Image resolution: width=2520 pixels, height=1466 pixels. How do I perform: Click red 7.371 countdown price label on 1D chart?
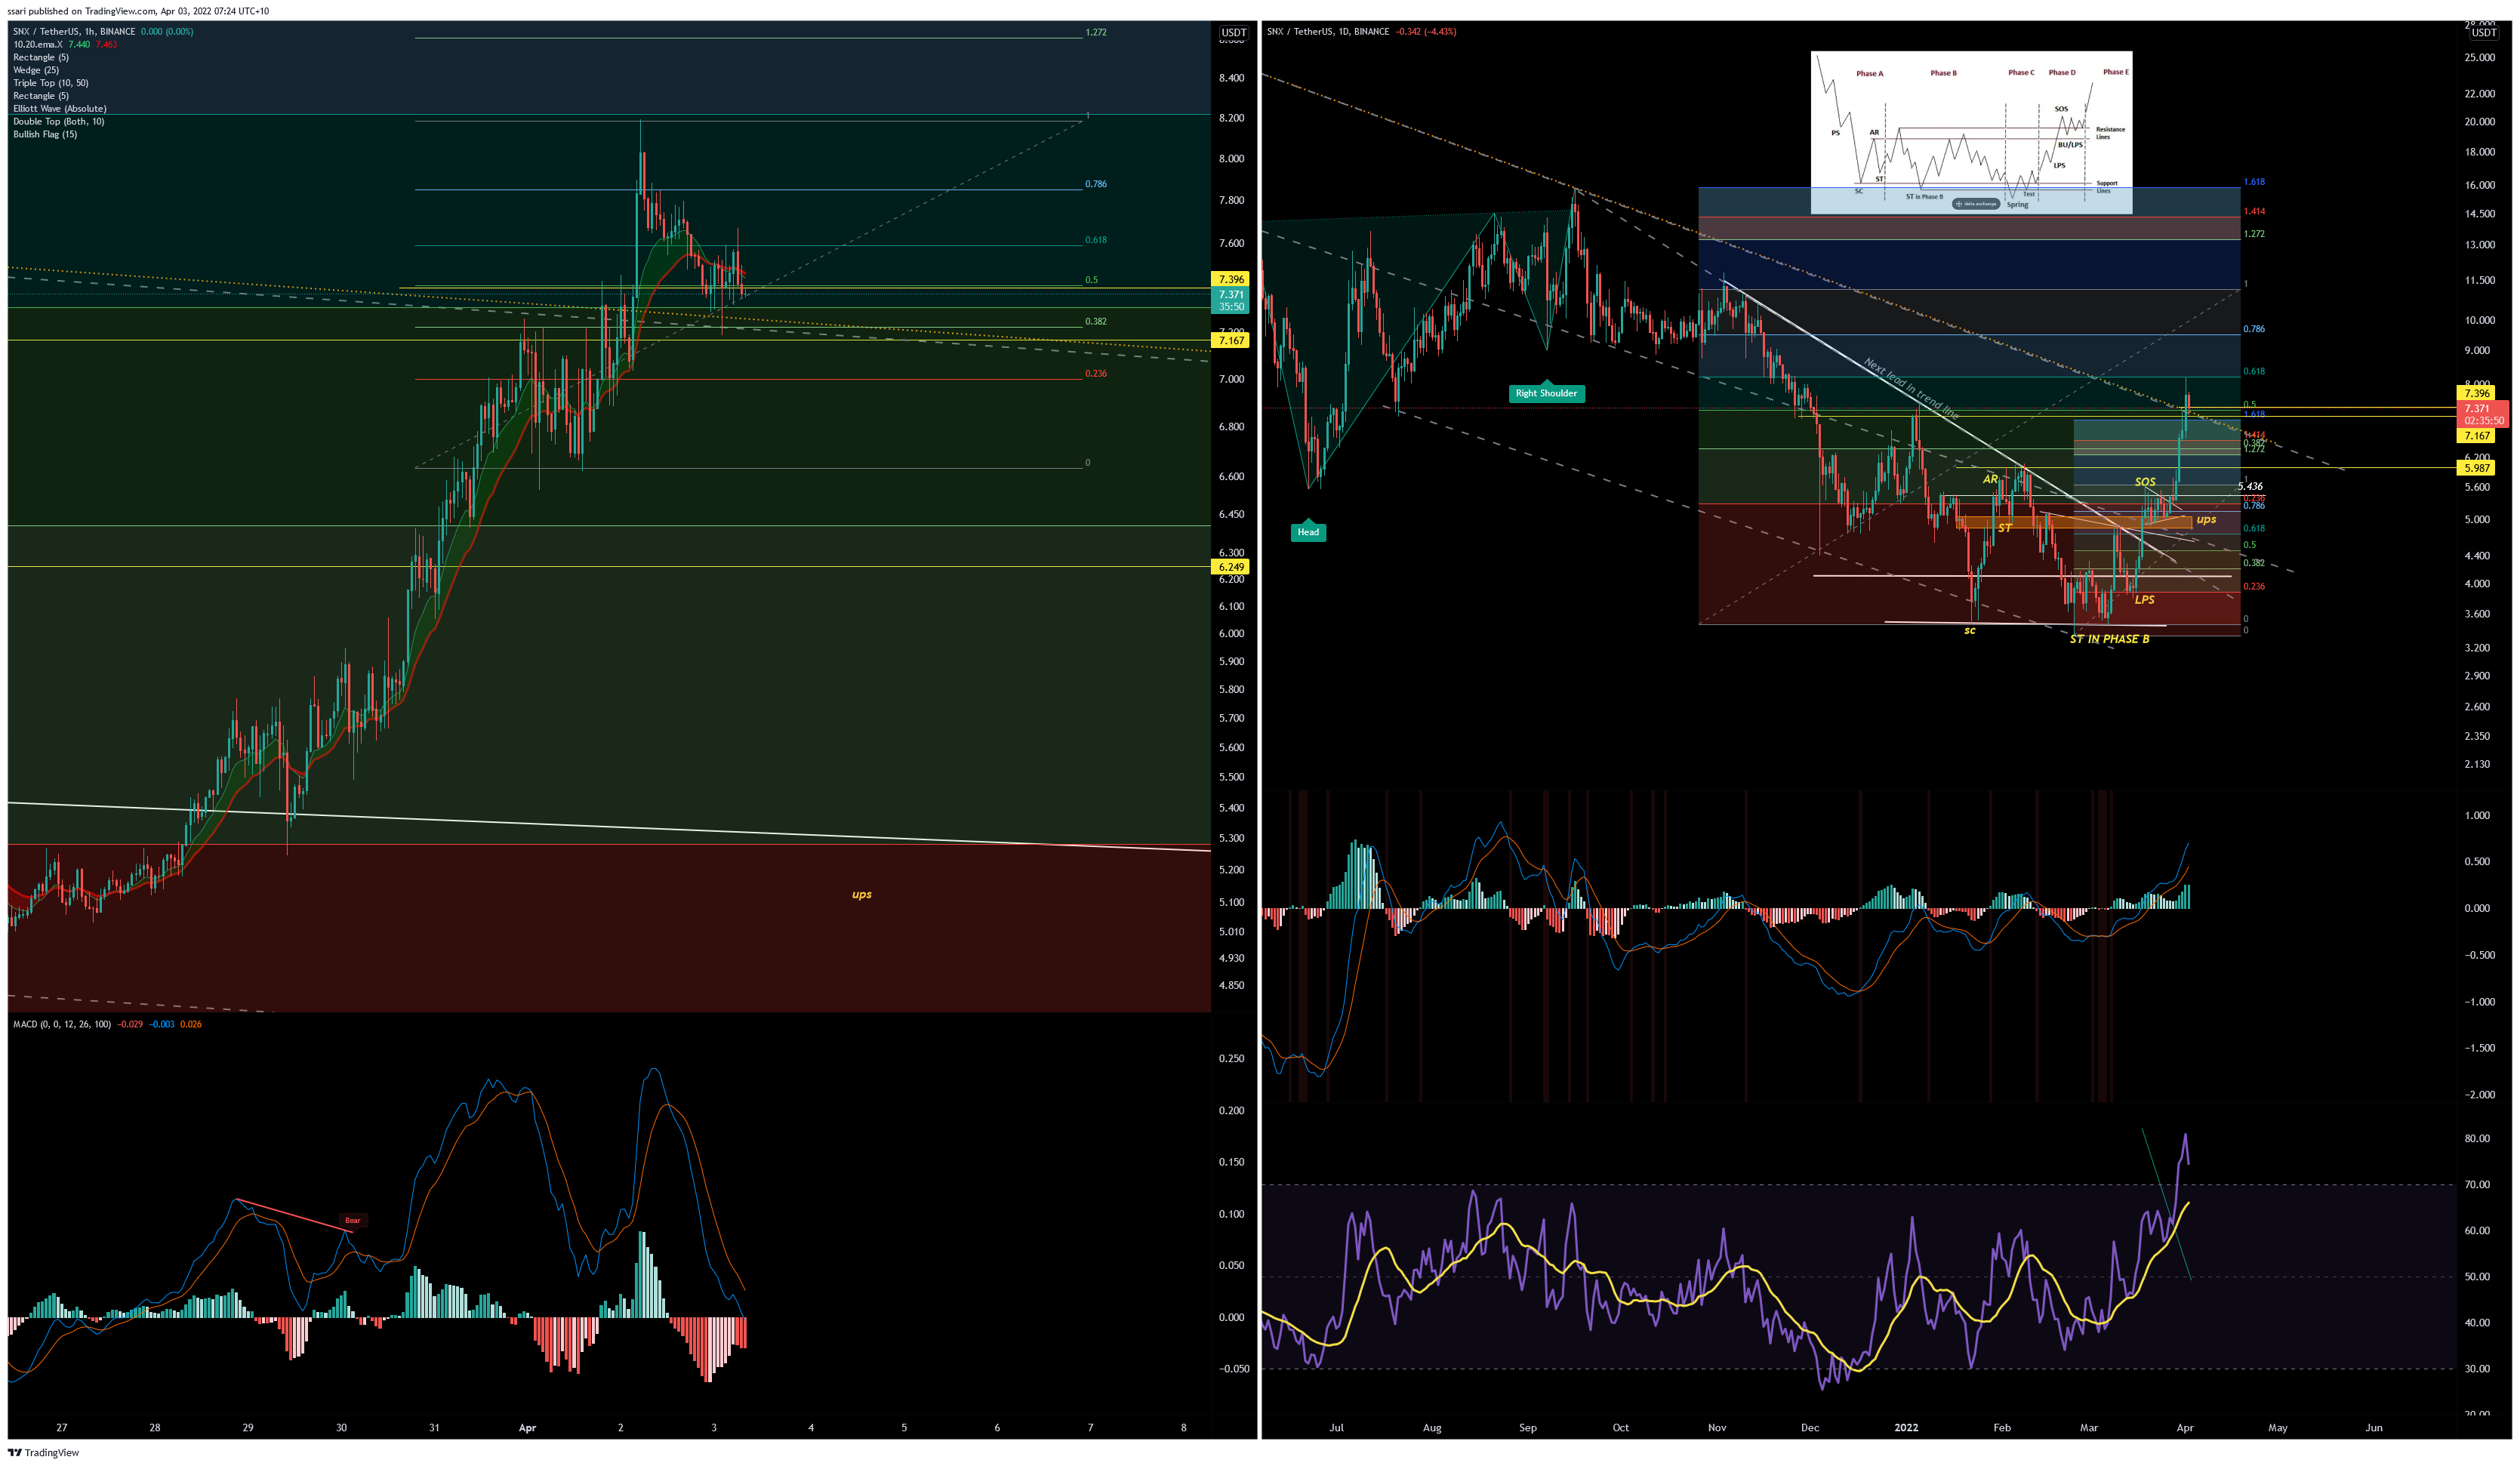pyautogui.click(x=2483, y=414)
